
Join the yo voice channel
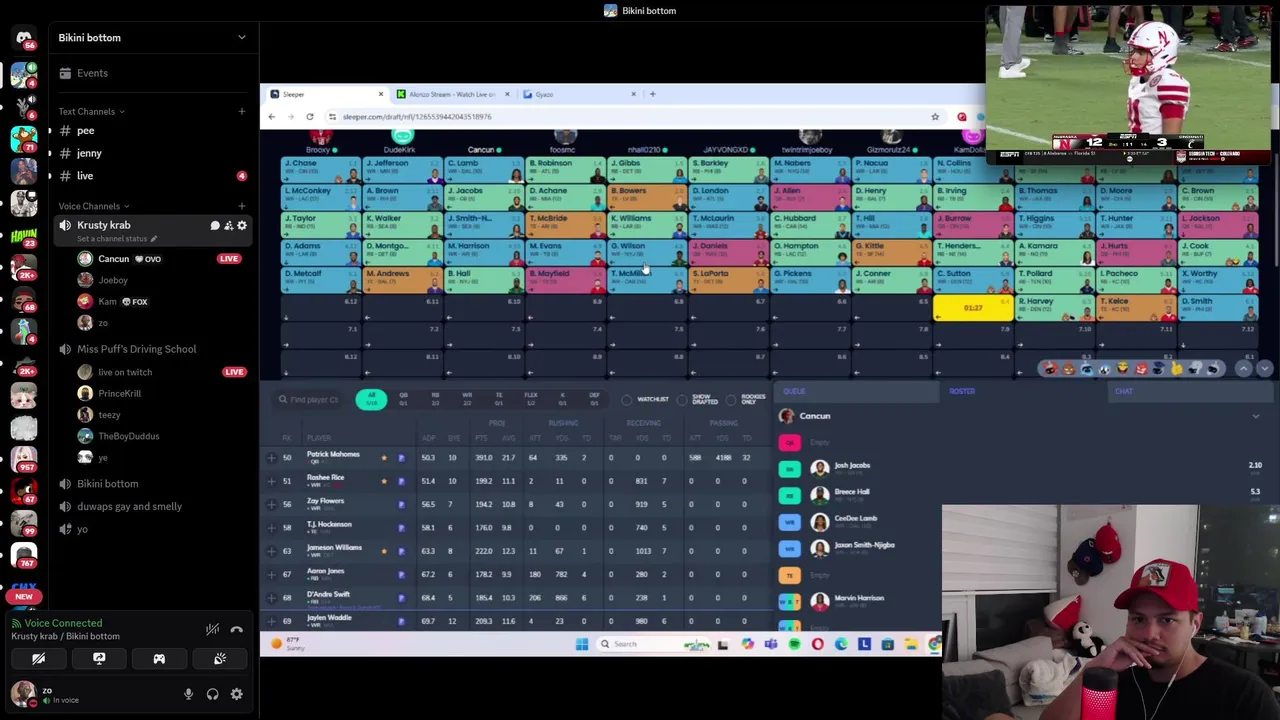tap(82, 529)
